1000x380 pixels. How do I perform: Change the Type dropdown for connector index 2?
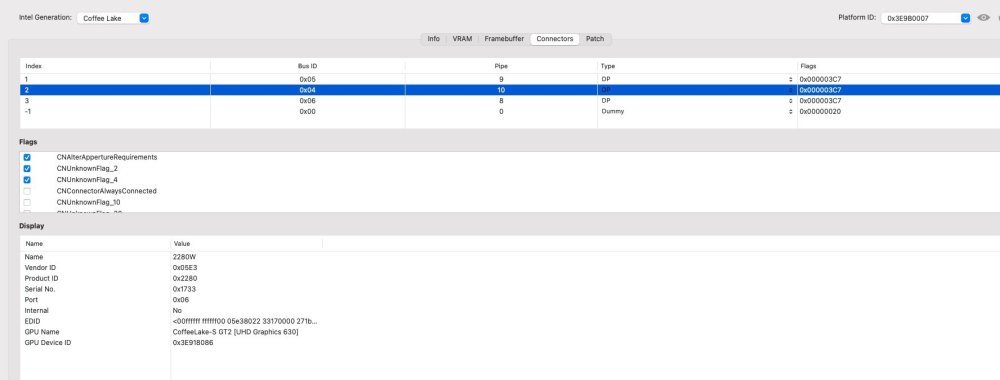[x=696, y=90]
